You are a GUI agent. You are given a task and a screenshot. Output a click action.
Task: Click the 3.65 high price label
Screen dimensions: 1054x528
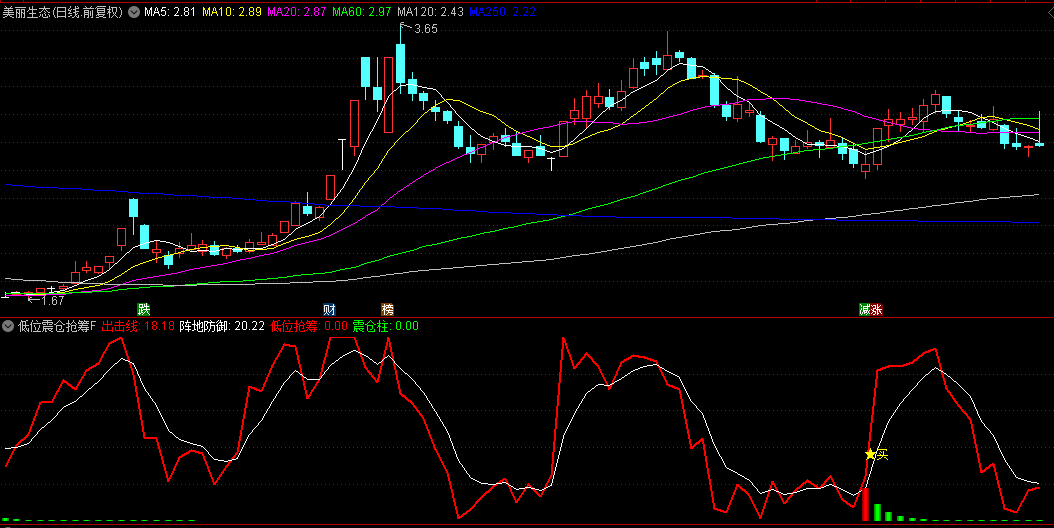coord(425,28)
